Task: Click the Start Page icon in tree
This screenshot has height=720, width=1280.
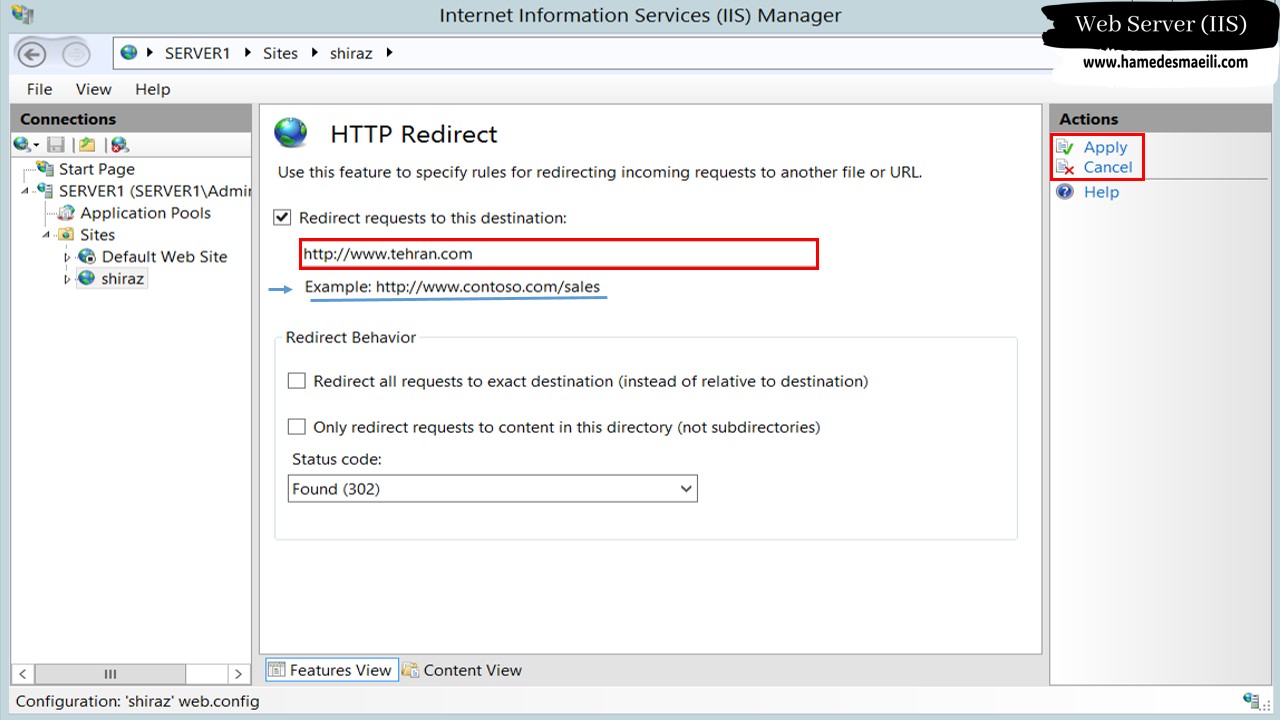Action: (x=45, y=168)
